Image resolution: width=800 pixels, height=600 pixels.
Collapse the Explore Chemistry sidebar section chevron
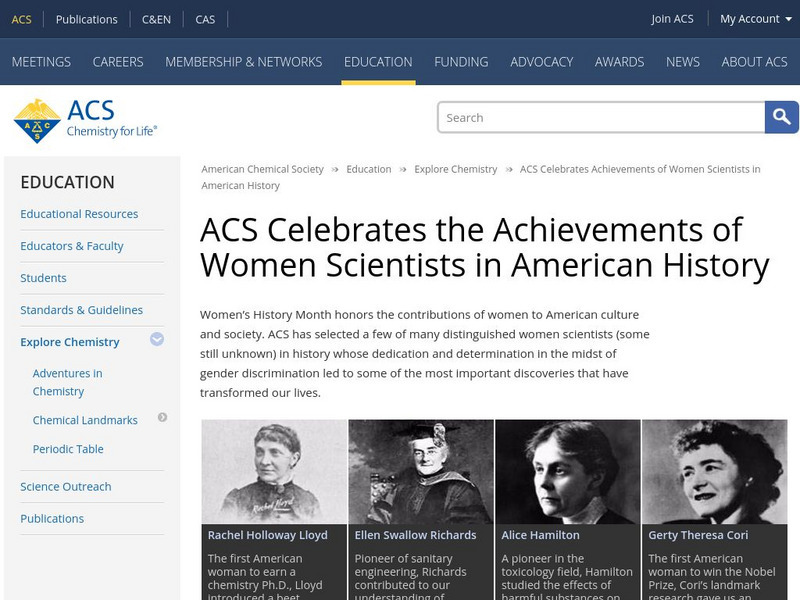(156, 341)
